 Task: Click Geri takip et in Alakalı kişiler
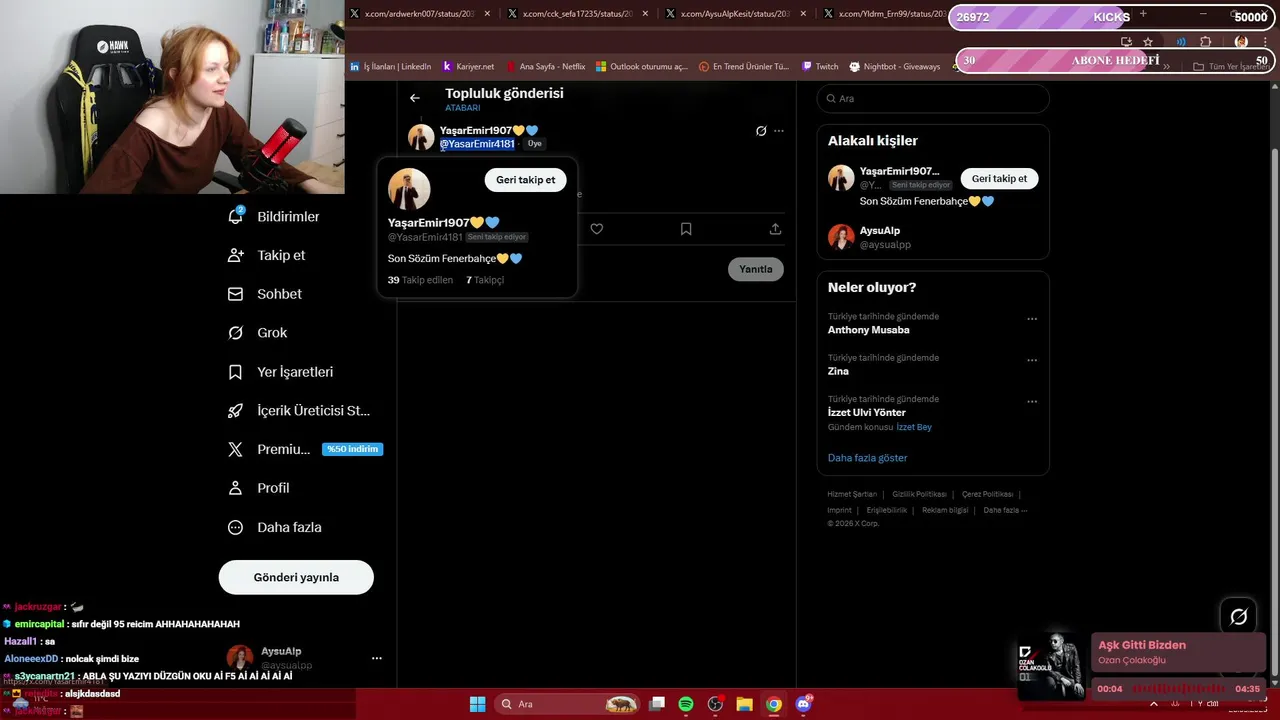[x=1000, y=179]
